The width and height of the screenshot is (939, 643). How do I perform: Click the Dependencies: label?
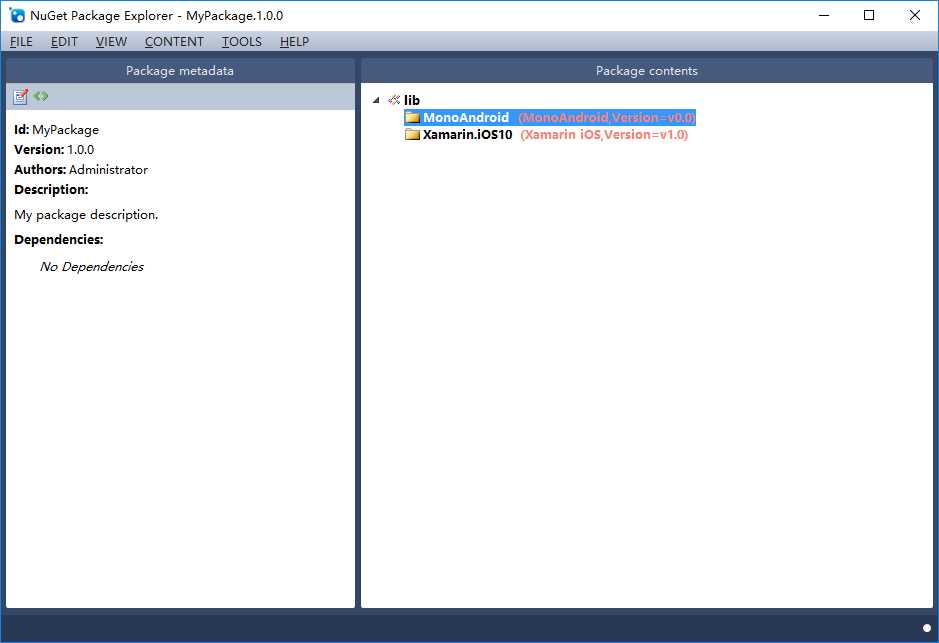tap(59, 239)
